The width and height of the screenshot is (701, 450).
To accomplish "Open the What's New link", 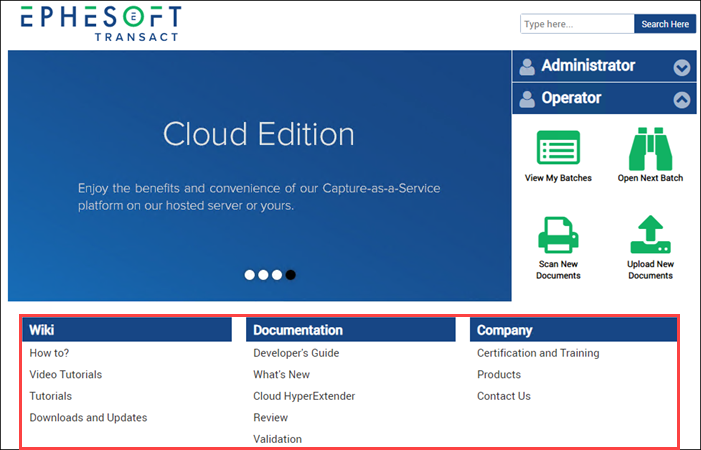I will [x=281, y=374].
